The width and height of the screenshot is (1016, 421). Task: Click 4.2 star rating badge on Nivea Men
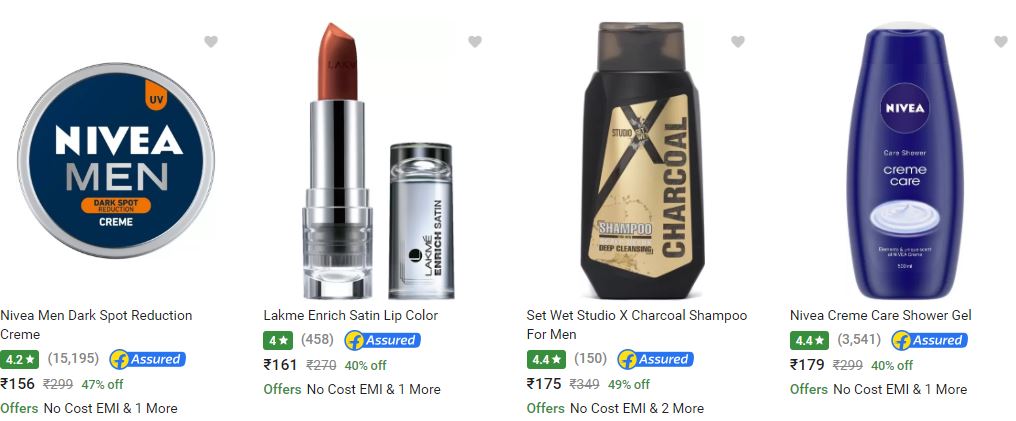tap(19, 359)
